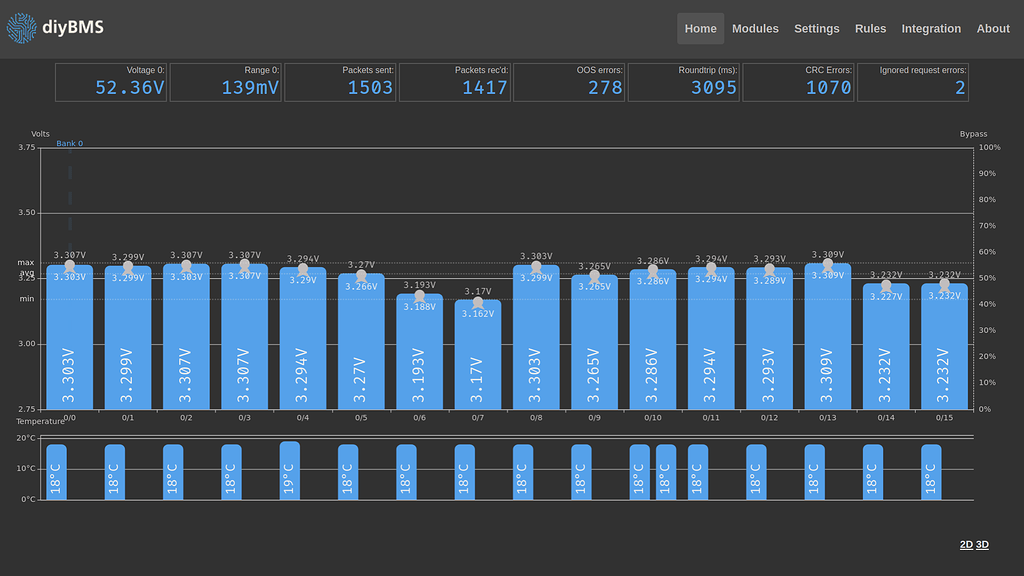Go to the Integration page
The height and width of the screenshot is (576, 1024).
[931, 28]
